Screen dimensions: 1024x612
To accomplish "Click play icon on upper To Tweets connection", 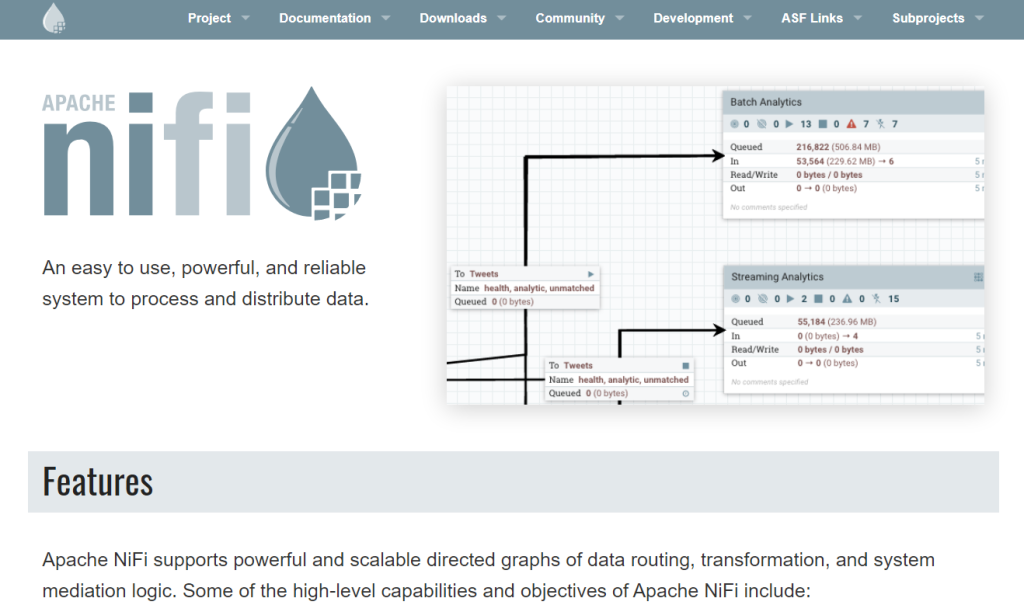I will click(590, 274).
